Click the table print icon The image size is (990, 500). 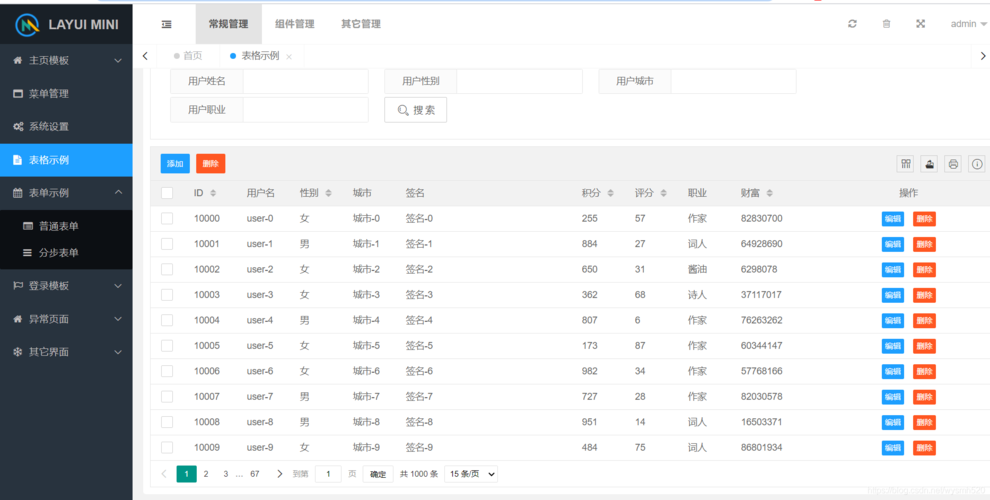click(x=953, y=164)
